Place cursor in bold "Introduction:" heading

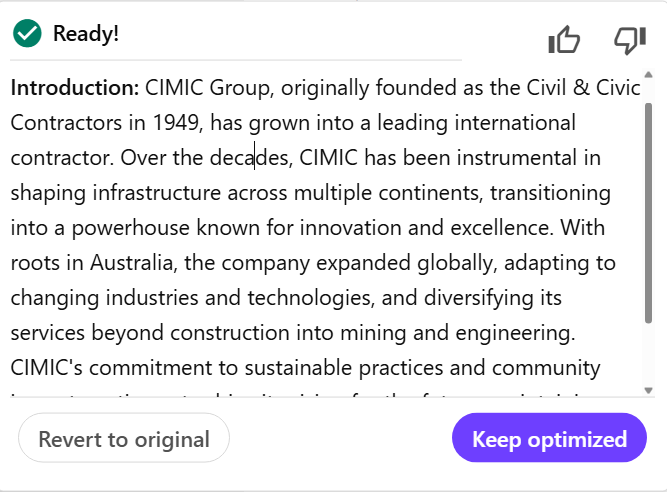point(75,88)
